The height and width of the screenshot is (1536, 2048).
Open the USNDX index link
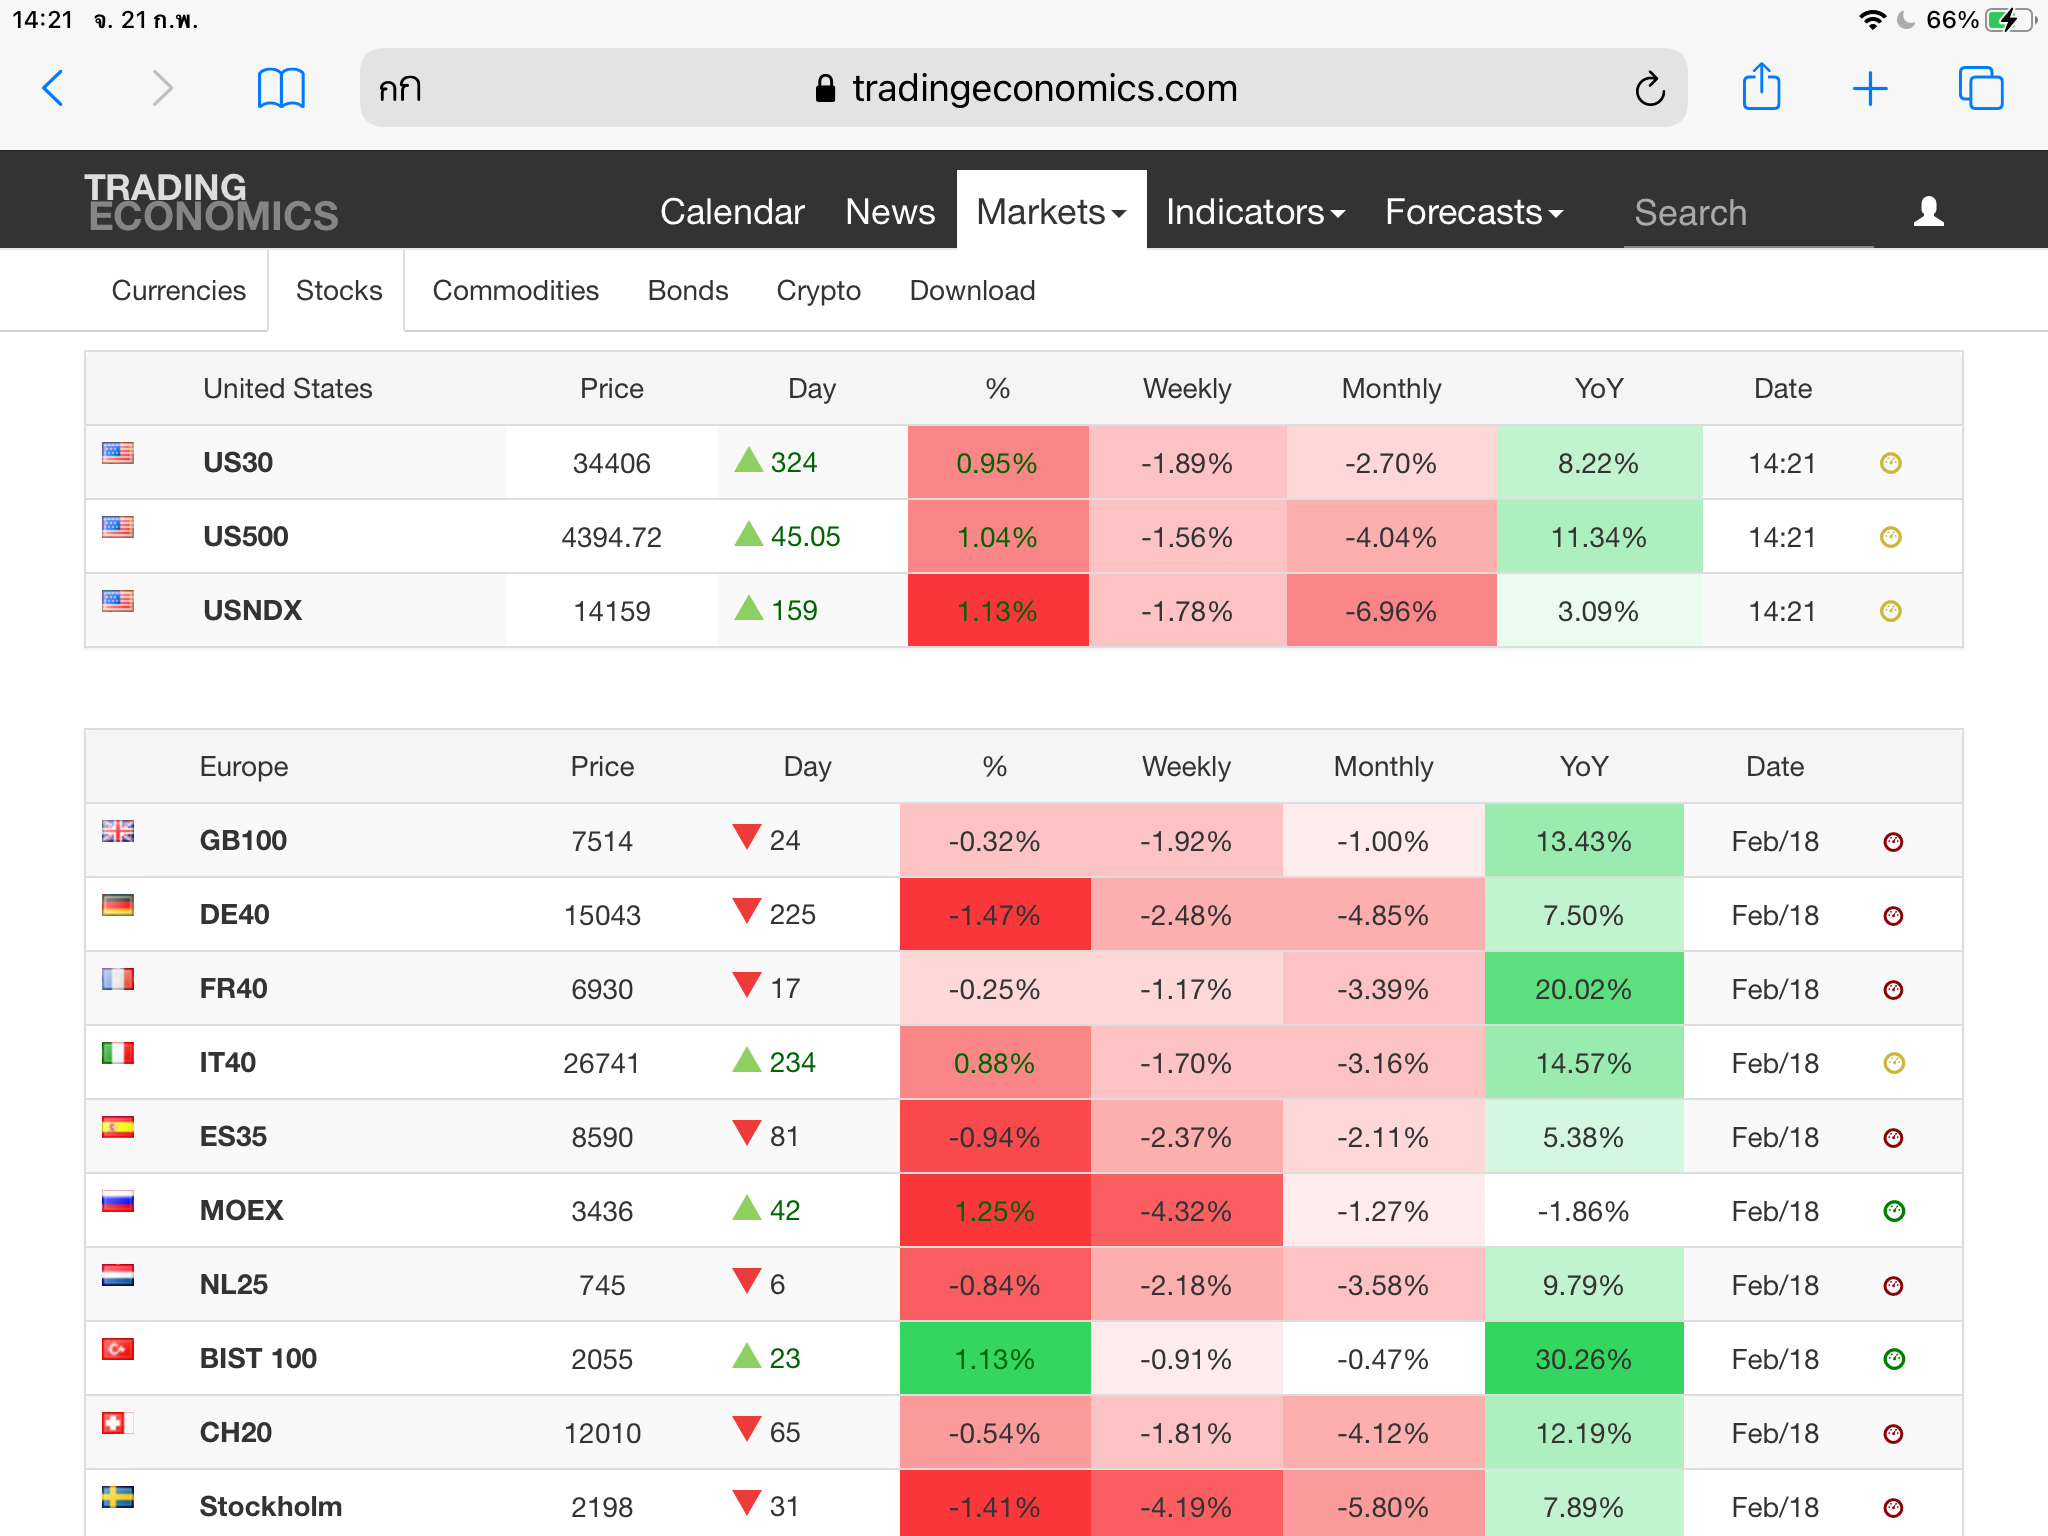[252, 610]
